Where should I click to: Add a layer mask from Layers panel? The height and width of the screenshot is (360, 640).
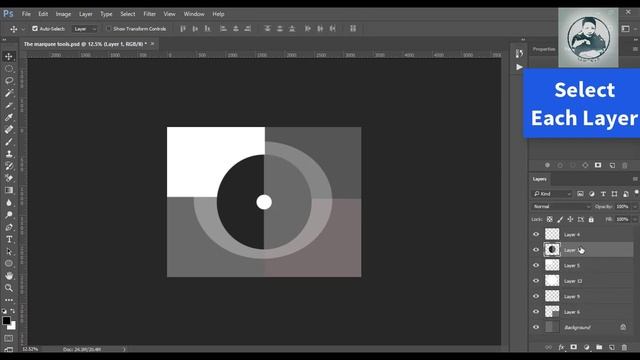573,347
